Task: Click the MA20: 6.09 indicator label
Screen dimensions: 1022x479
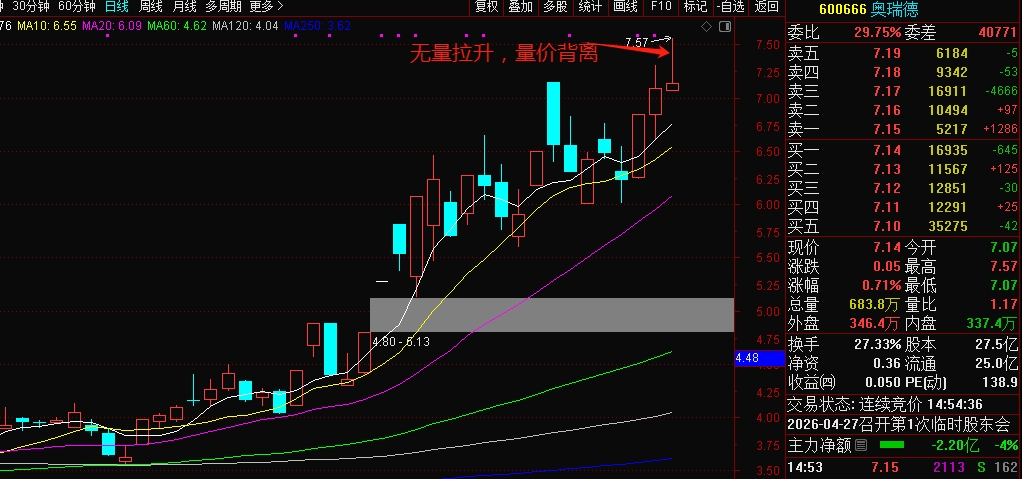Action: tap(112, 27)
